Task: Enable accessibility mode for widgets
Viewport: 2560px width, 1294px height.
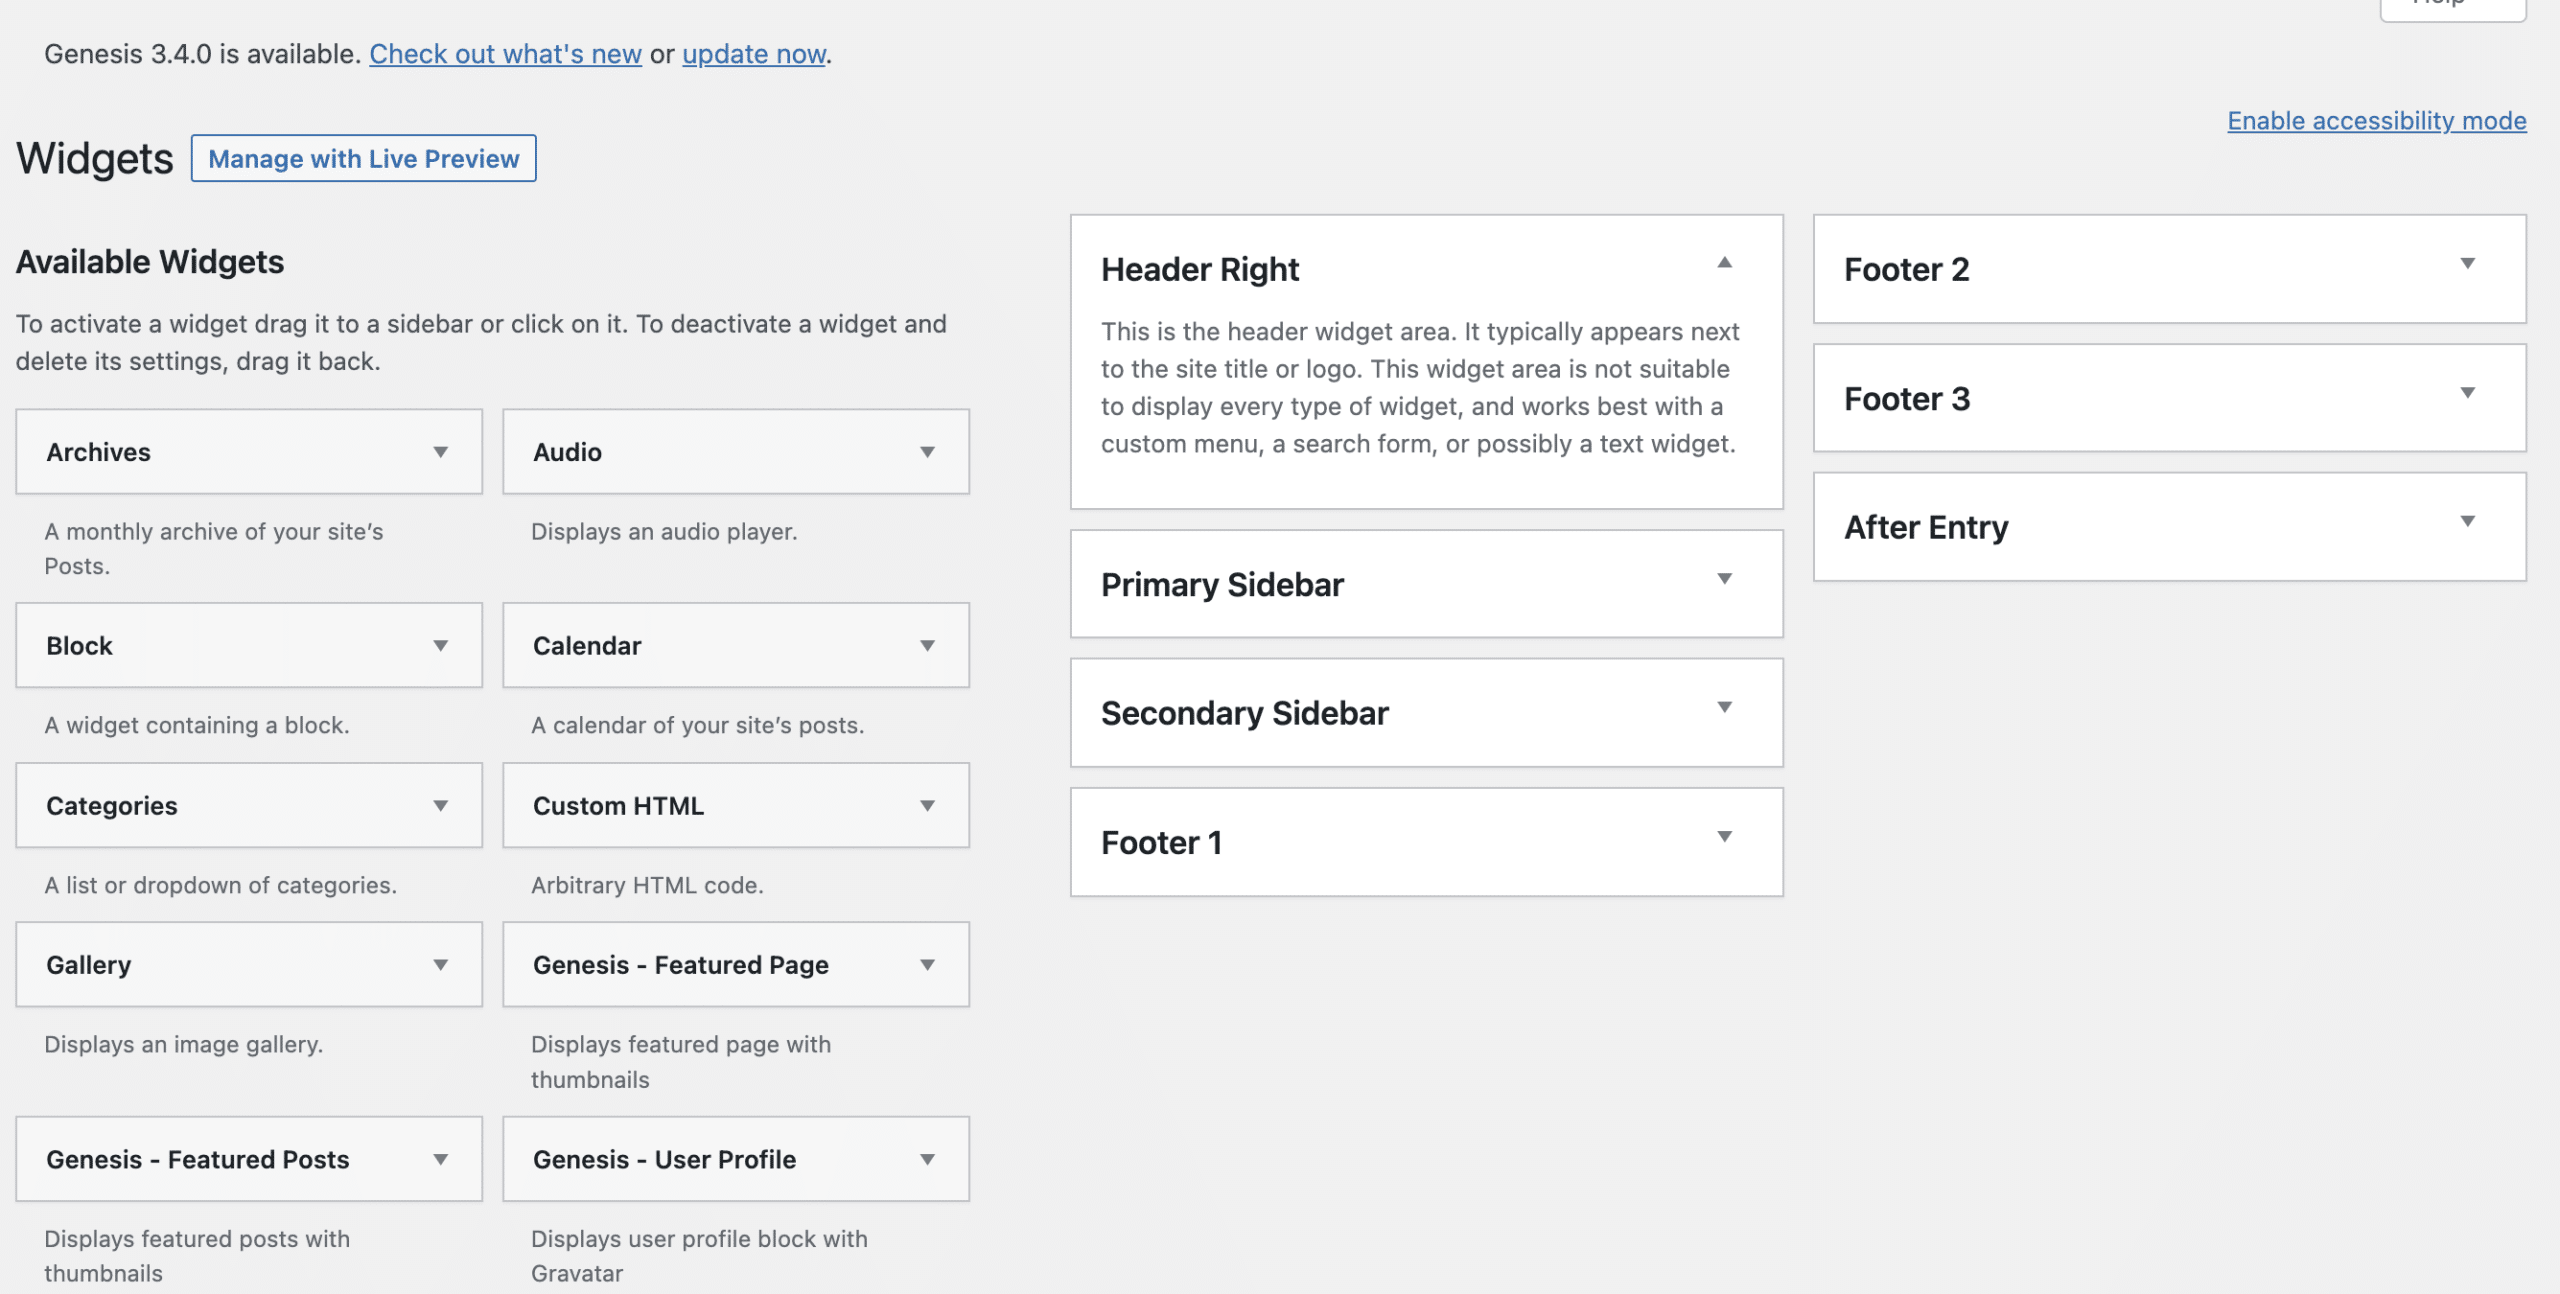Action: coord(2377,120)
